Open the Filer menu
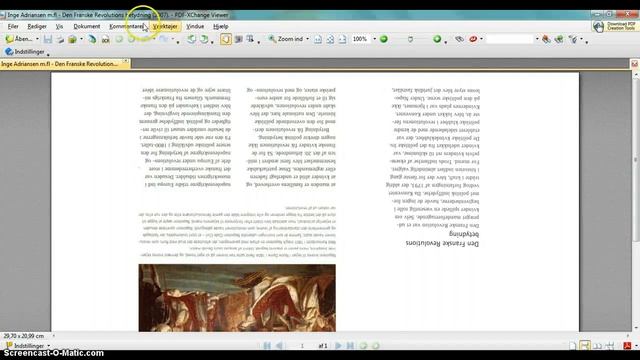The height and width of the screenshot is (360, 640). [13, 26]
